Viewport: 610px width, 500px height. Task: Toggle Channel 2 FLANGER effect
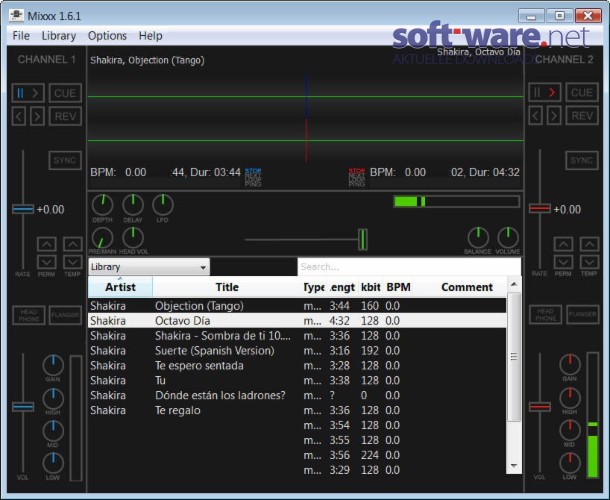pos(582,315)
